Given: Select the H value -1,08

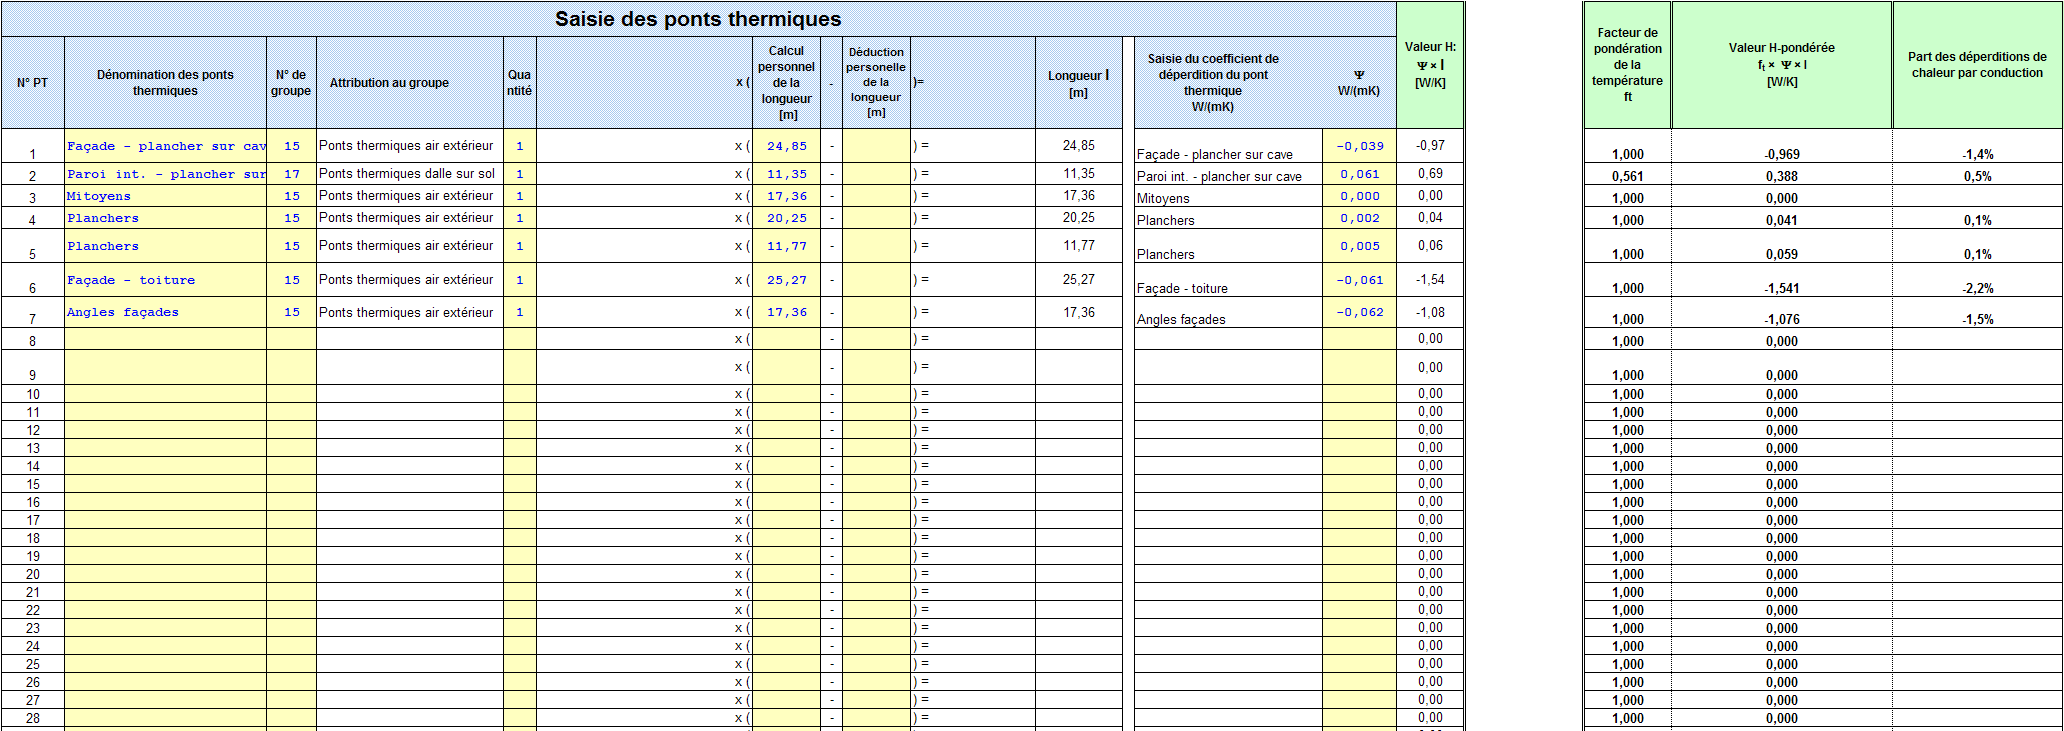Looking at the screenshot, I should (x=1430, y=312).
